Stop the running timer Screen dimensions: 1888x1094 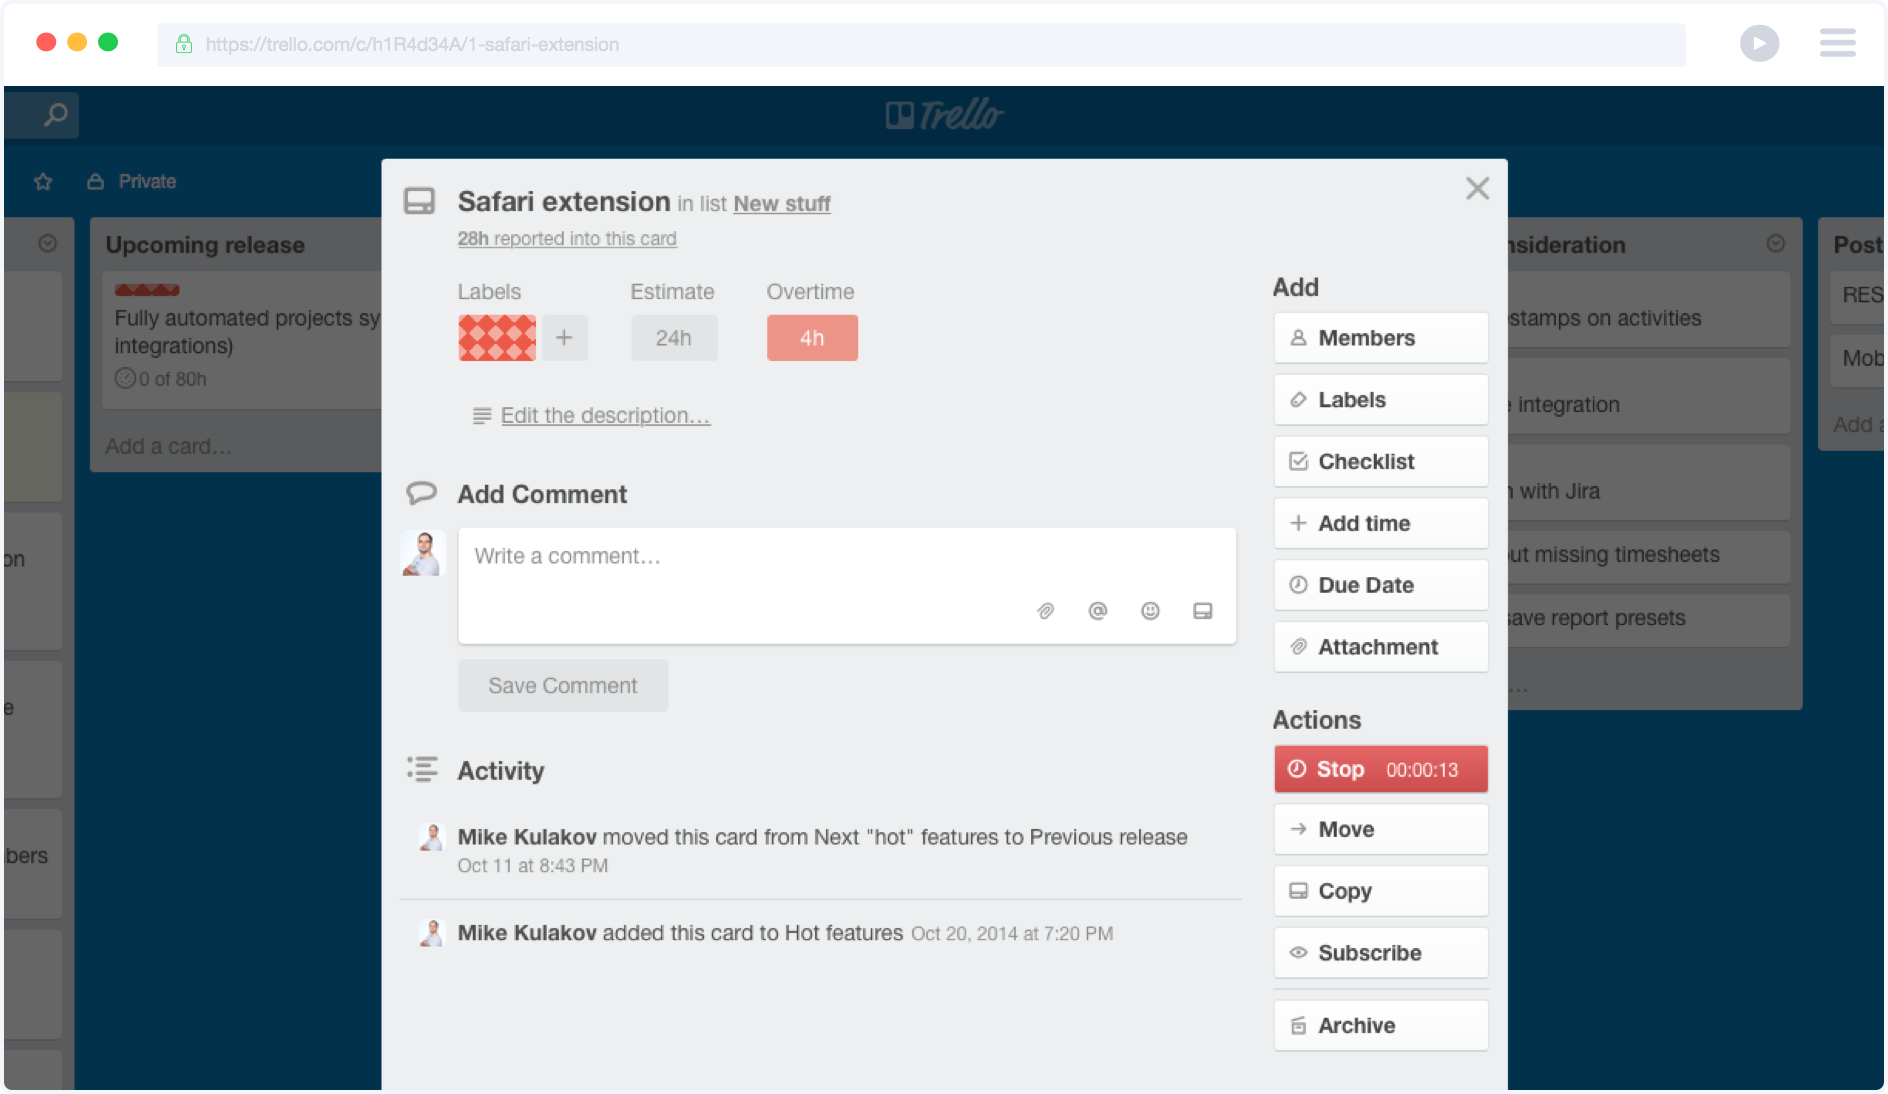tap(1381, 770)
